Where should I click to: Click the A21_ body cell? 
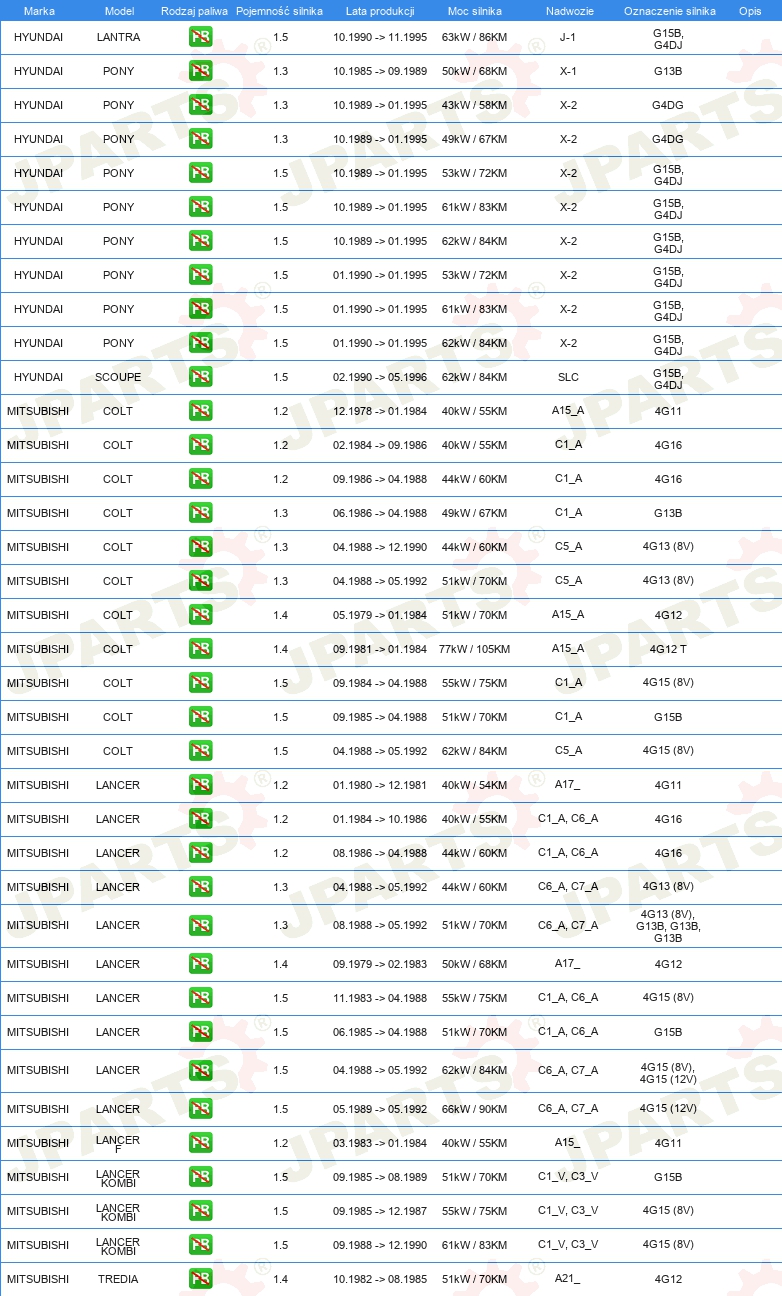[x=568, y=1280]
